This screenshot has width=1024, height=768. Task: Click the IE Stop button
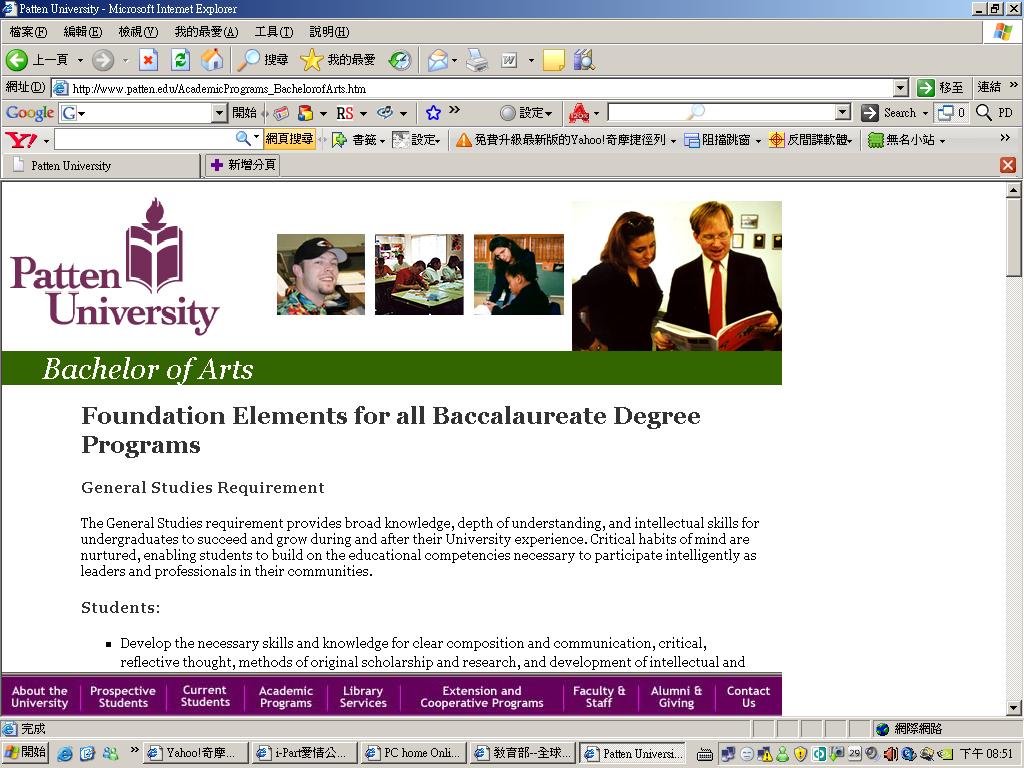(x=148, y=60)
